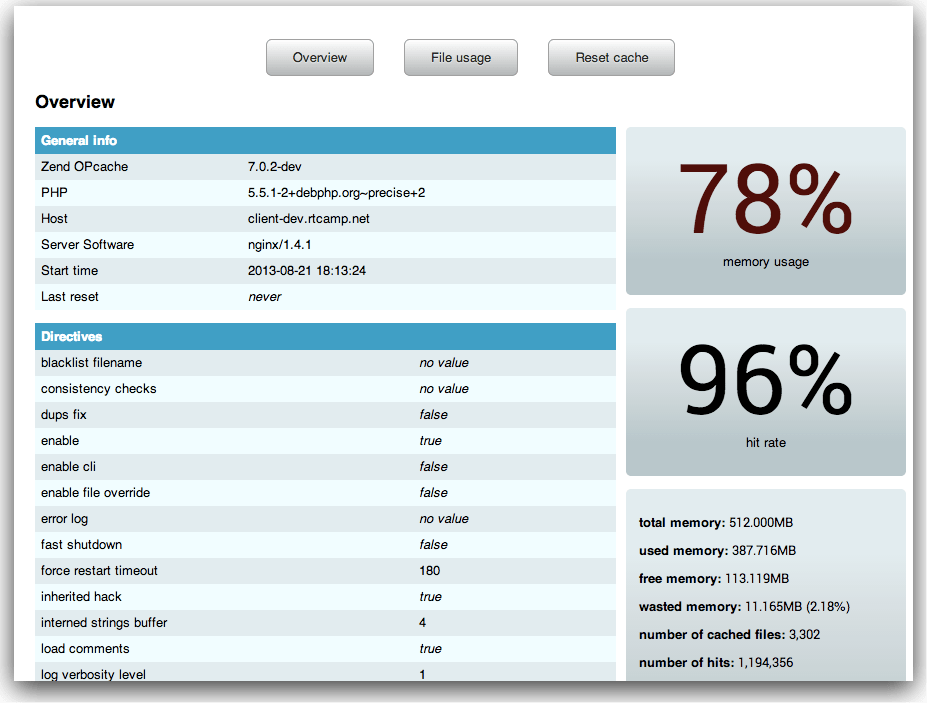Screen dimensions: 927x703
Task: Click server software value nginx/1.4.1
Action: (280, 245)
